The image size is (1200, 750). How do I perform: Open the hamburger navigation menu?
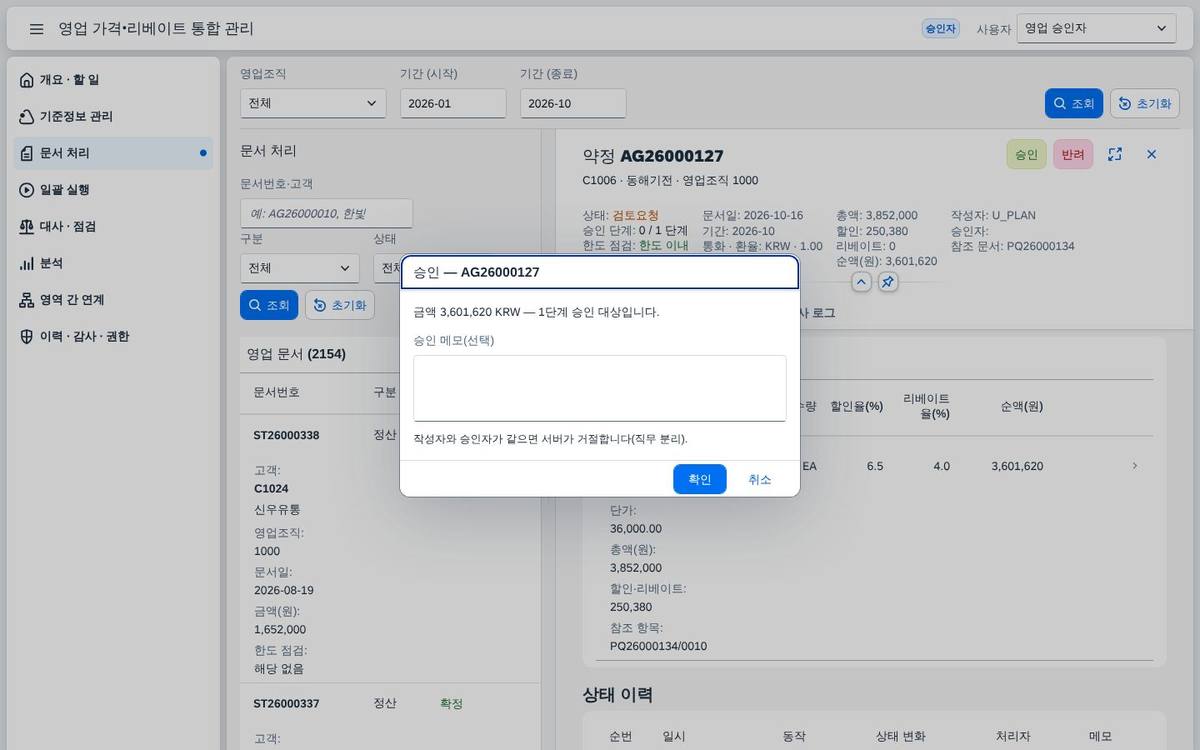(36, 29)
